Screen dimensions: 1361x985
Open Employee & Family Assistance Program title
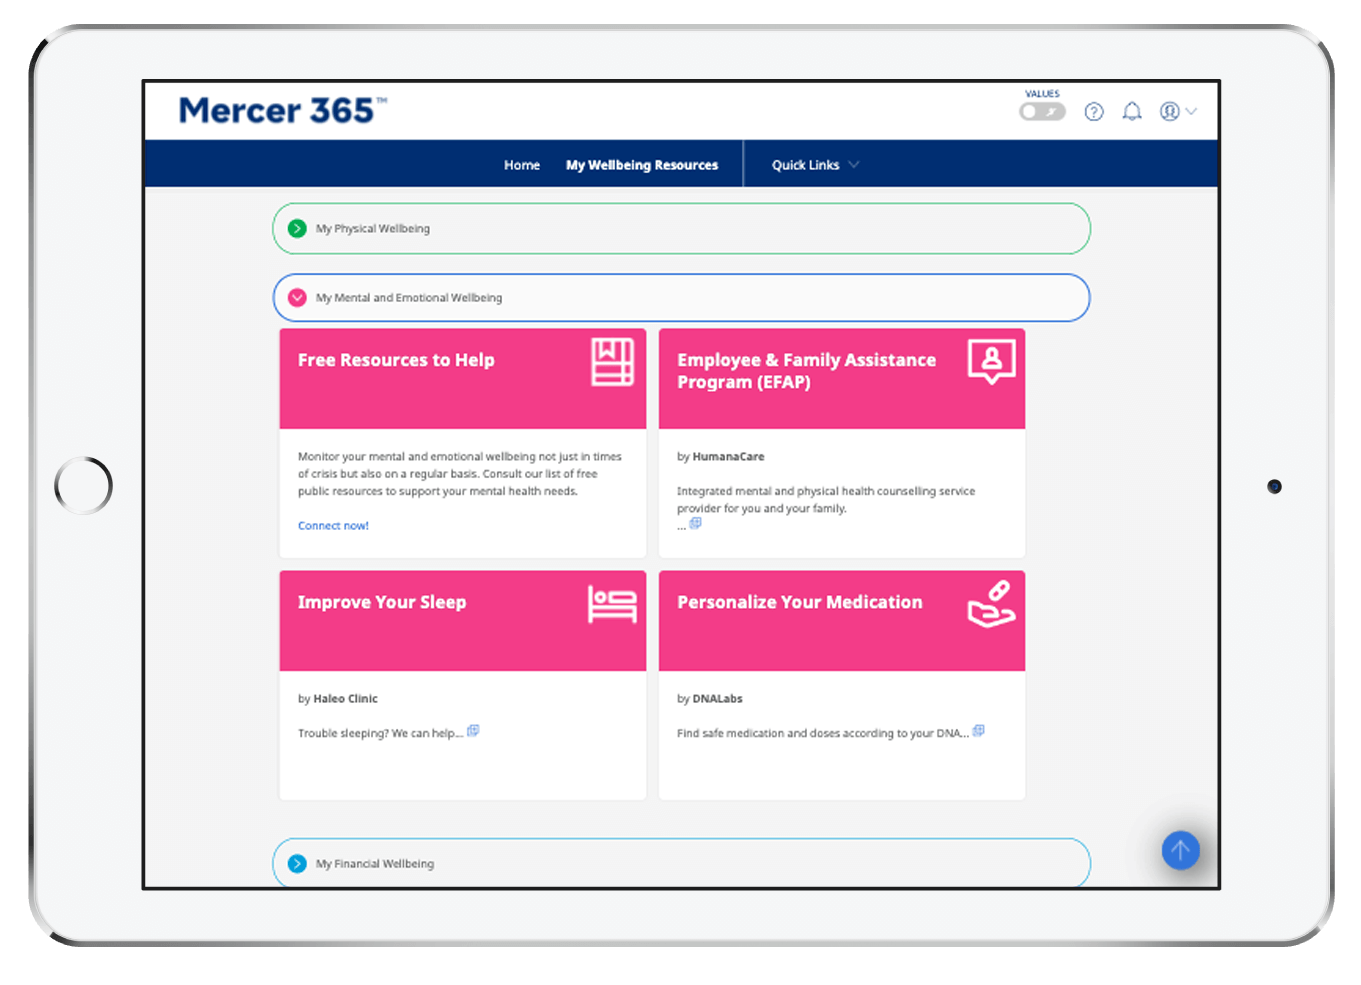pyautogui.click(x=806, y=371)
